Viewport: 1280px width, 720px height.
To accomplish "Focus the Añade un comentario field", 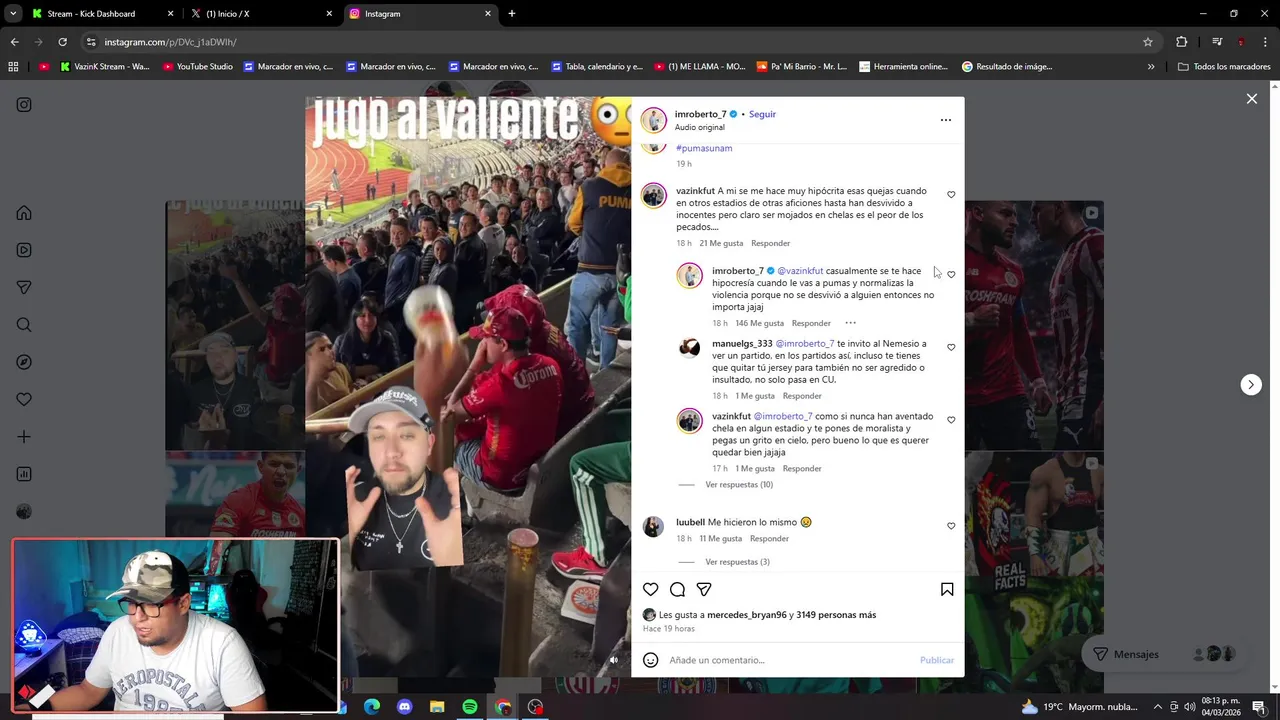I will [x=790, y=660].
